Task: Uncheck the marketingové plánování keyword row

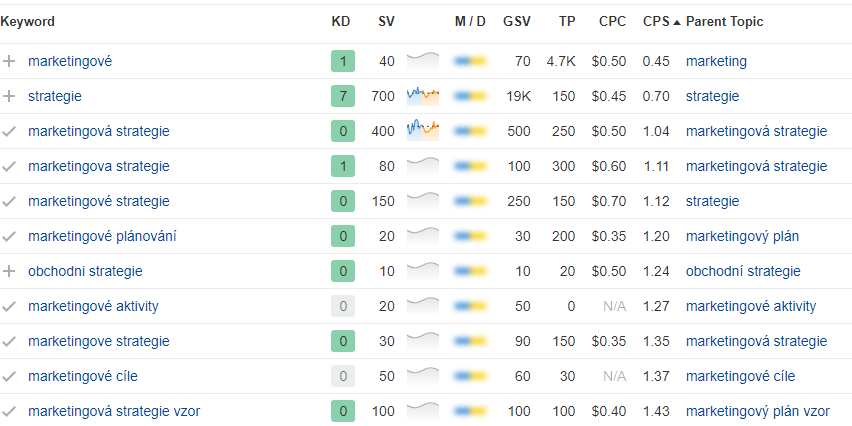Action: 10,236
